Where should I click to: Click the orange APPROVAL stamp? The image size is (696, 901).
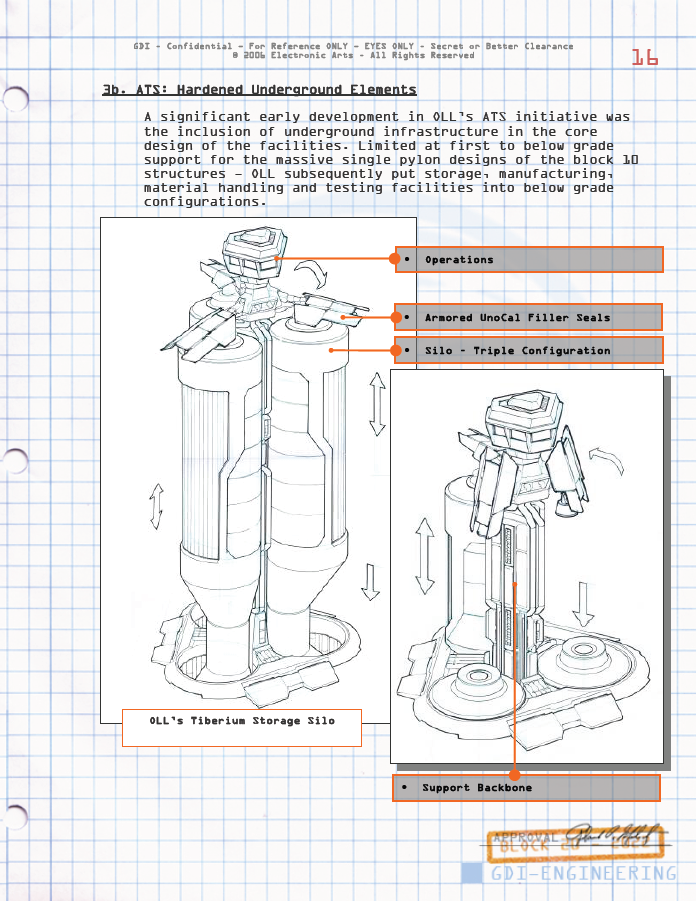(576, 844)
